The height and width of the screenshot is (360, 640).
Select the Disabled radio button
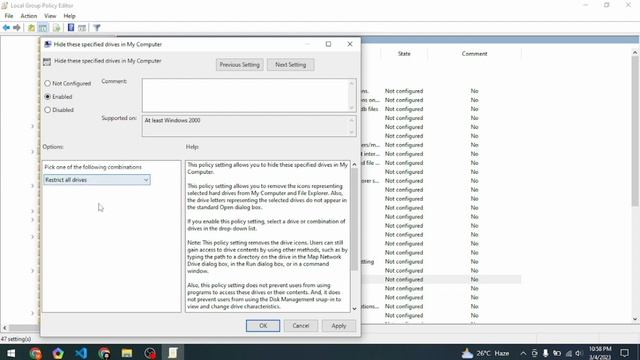click(x=48, y=110)
